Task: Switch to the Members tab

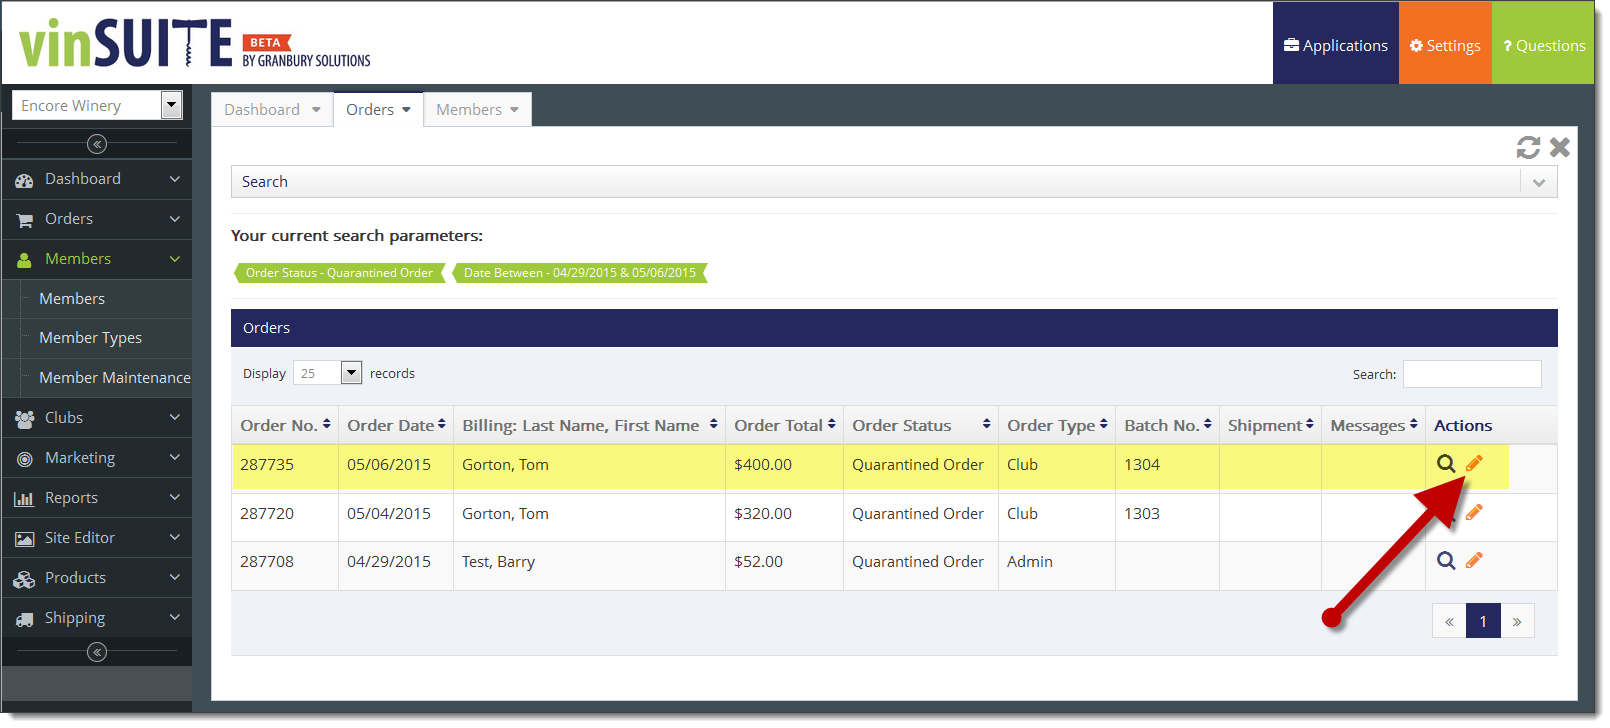Action: point(477,110)
